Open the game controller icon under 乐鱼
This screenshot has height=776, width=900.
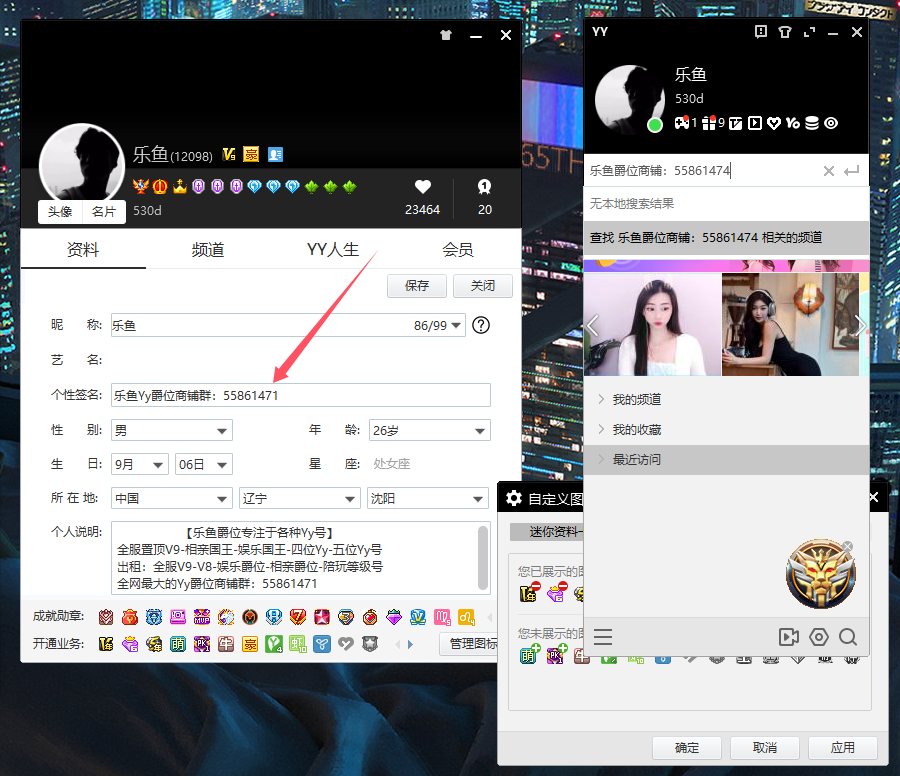(682, 123)
